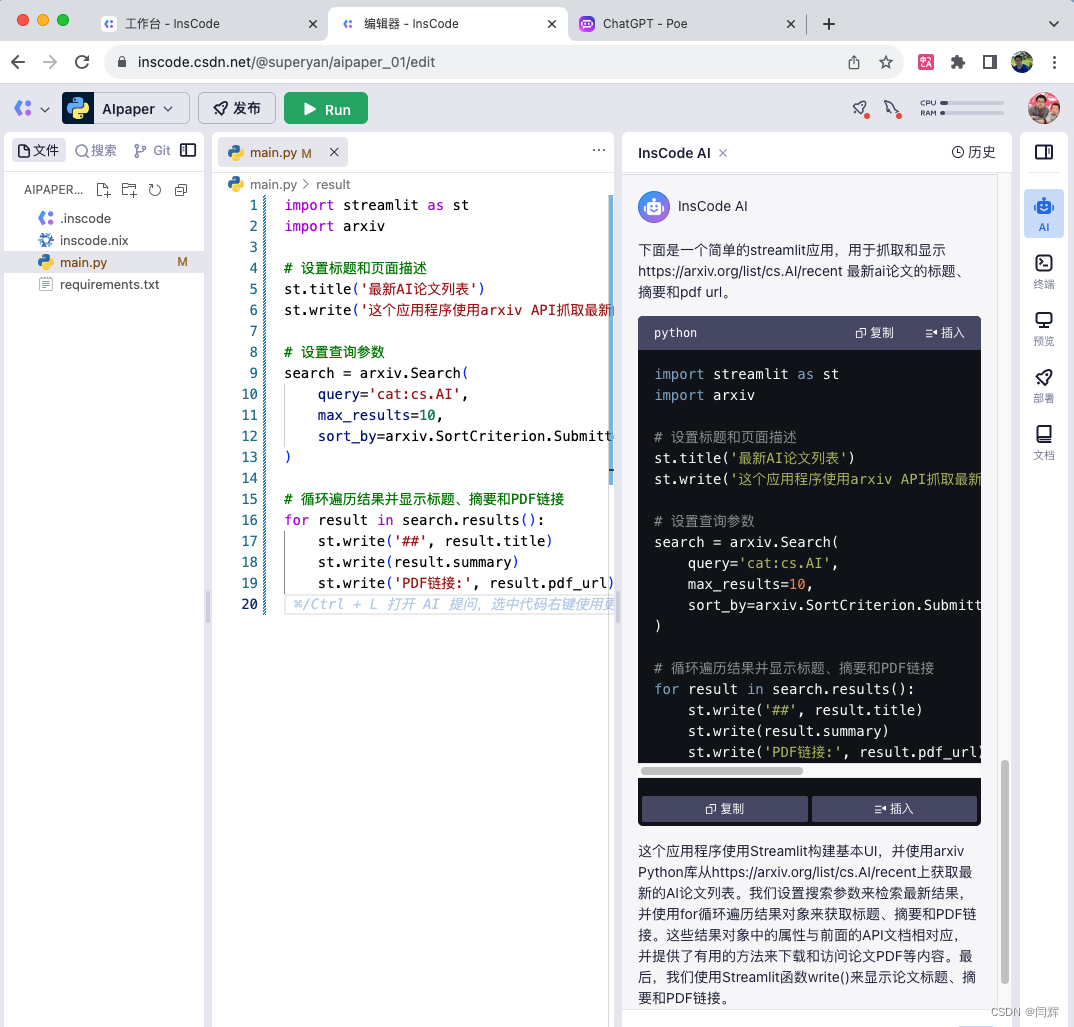Switch to the 搜索 search tab

pyautogui.click(x=96, y=150)
